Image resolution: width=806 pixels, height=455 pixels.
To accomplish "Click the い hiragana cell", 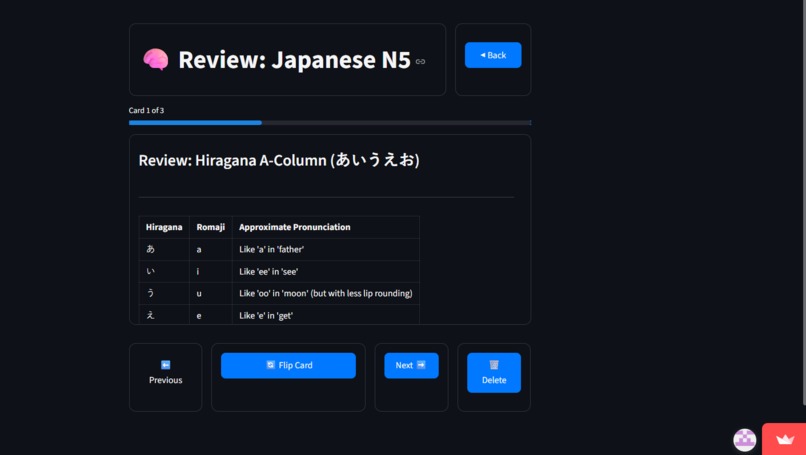I will tap(164, 271).
